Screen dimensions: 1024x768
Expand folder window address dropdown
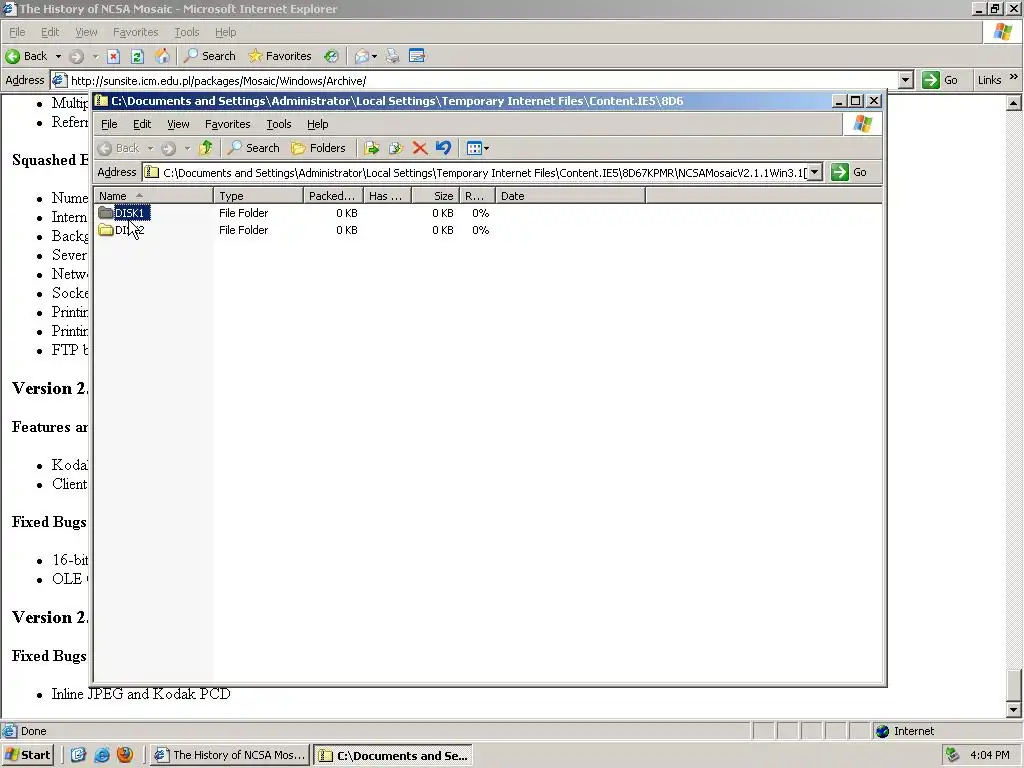pyautogui.click(x=814, y=172)
